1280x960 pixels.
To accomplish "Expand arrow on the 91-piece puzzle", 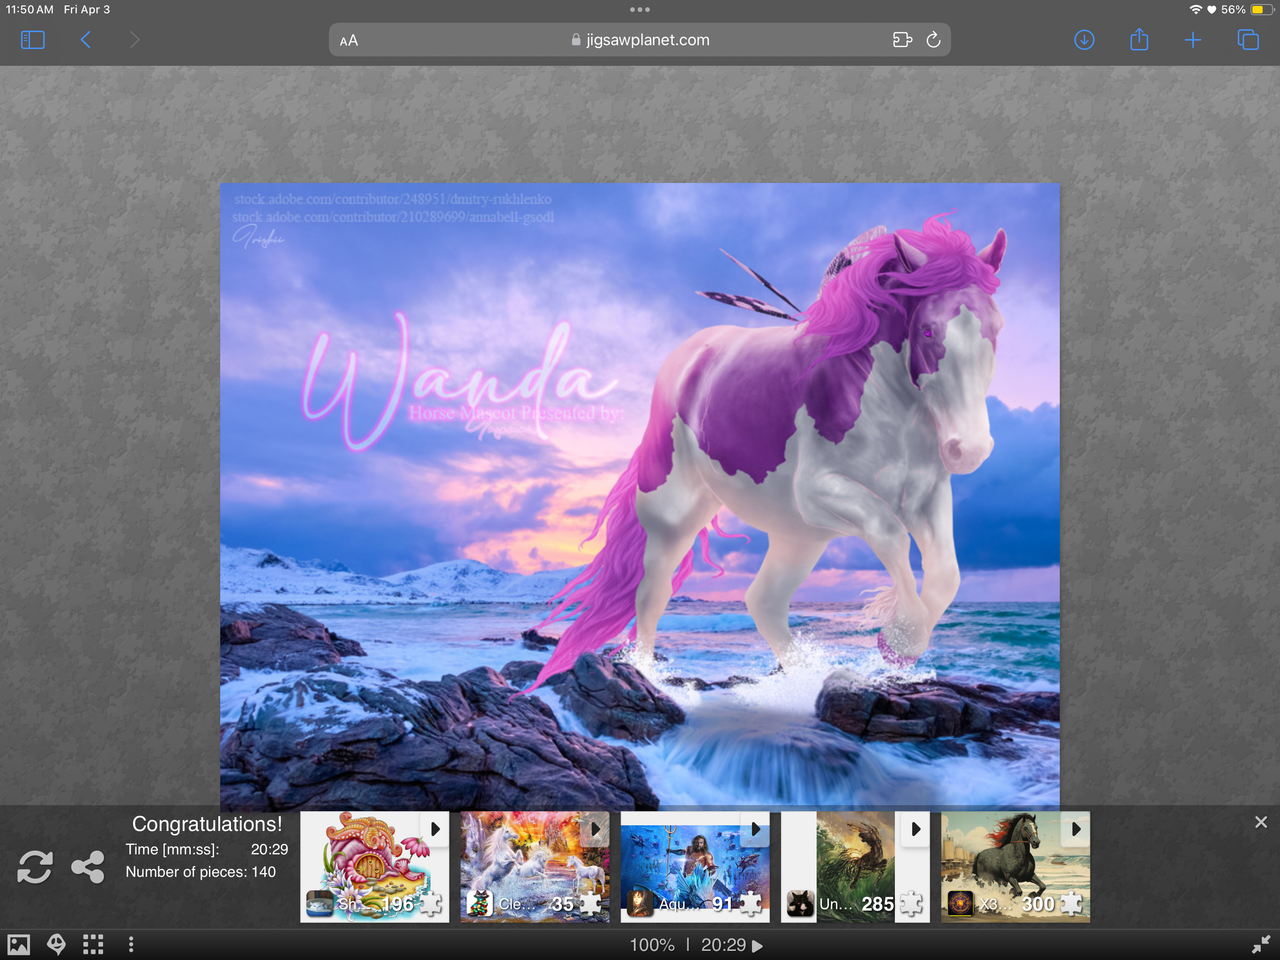I will coord(755,829).
